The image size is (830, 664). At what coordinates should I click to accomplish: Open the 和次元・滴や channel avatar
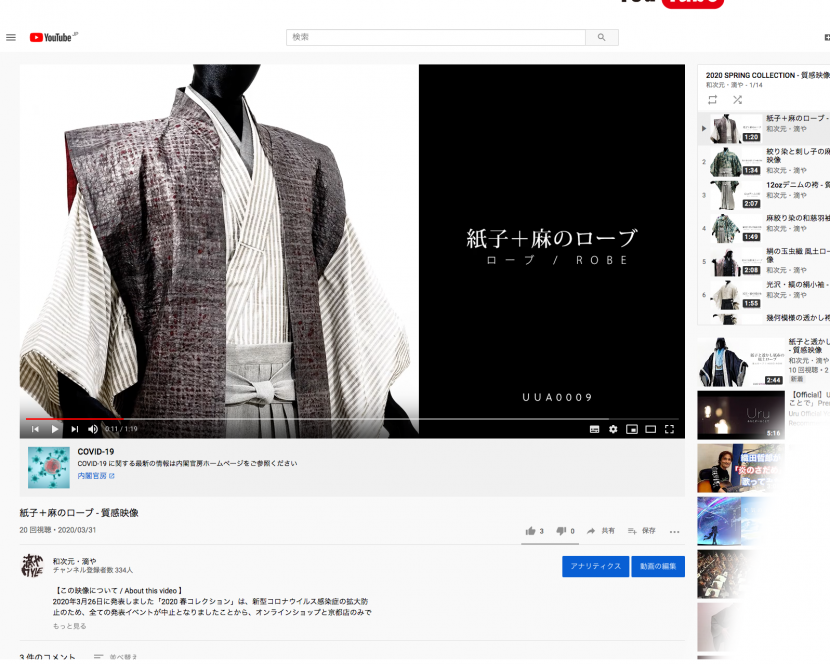tap(32, 566)
